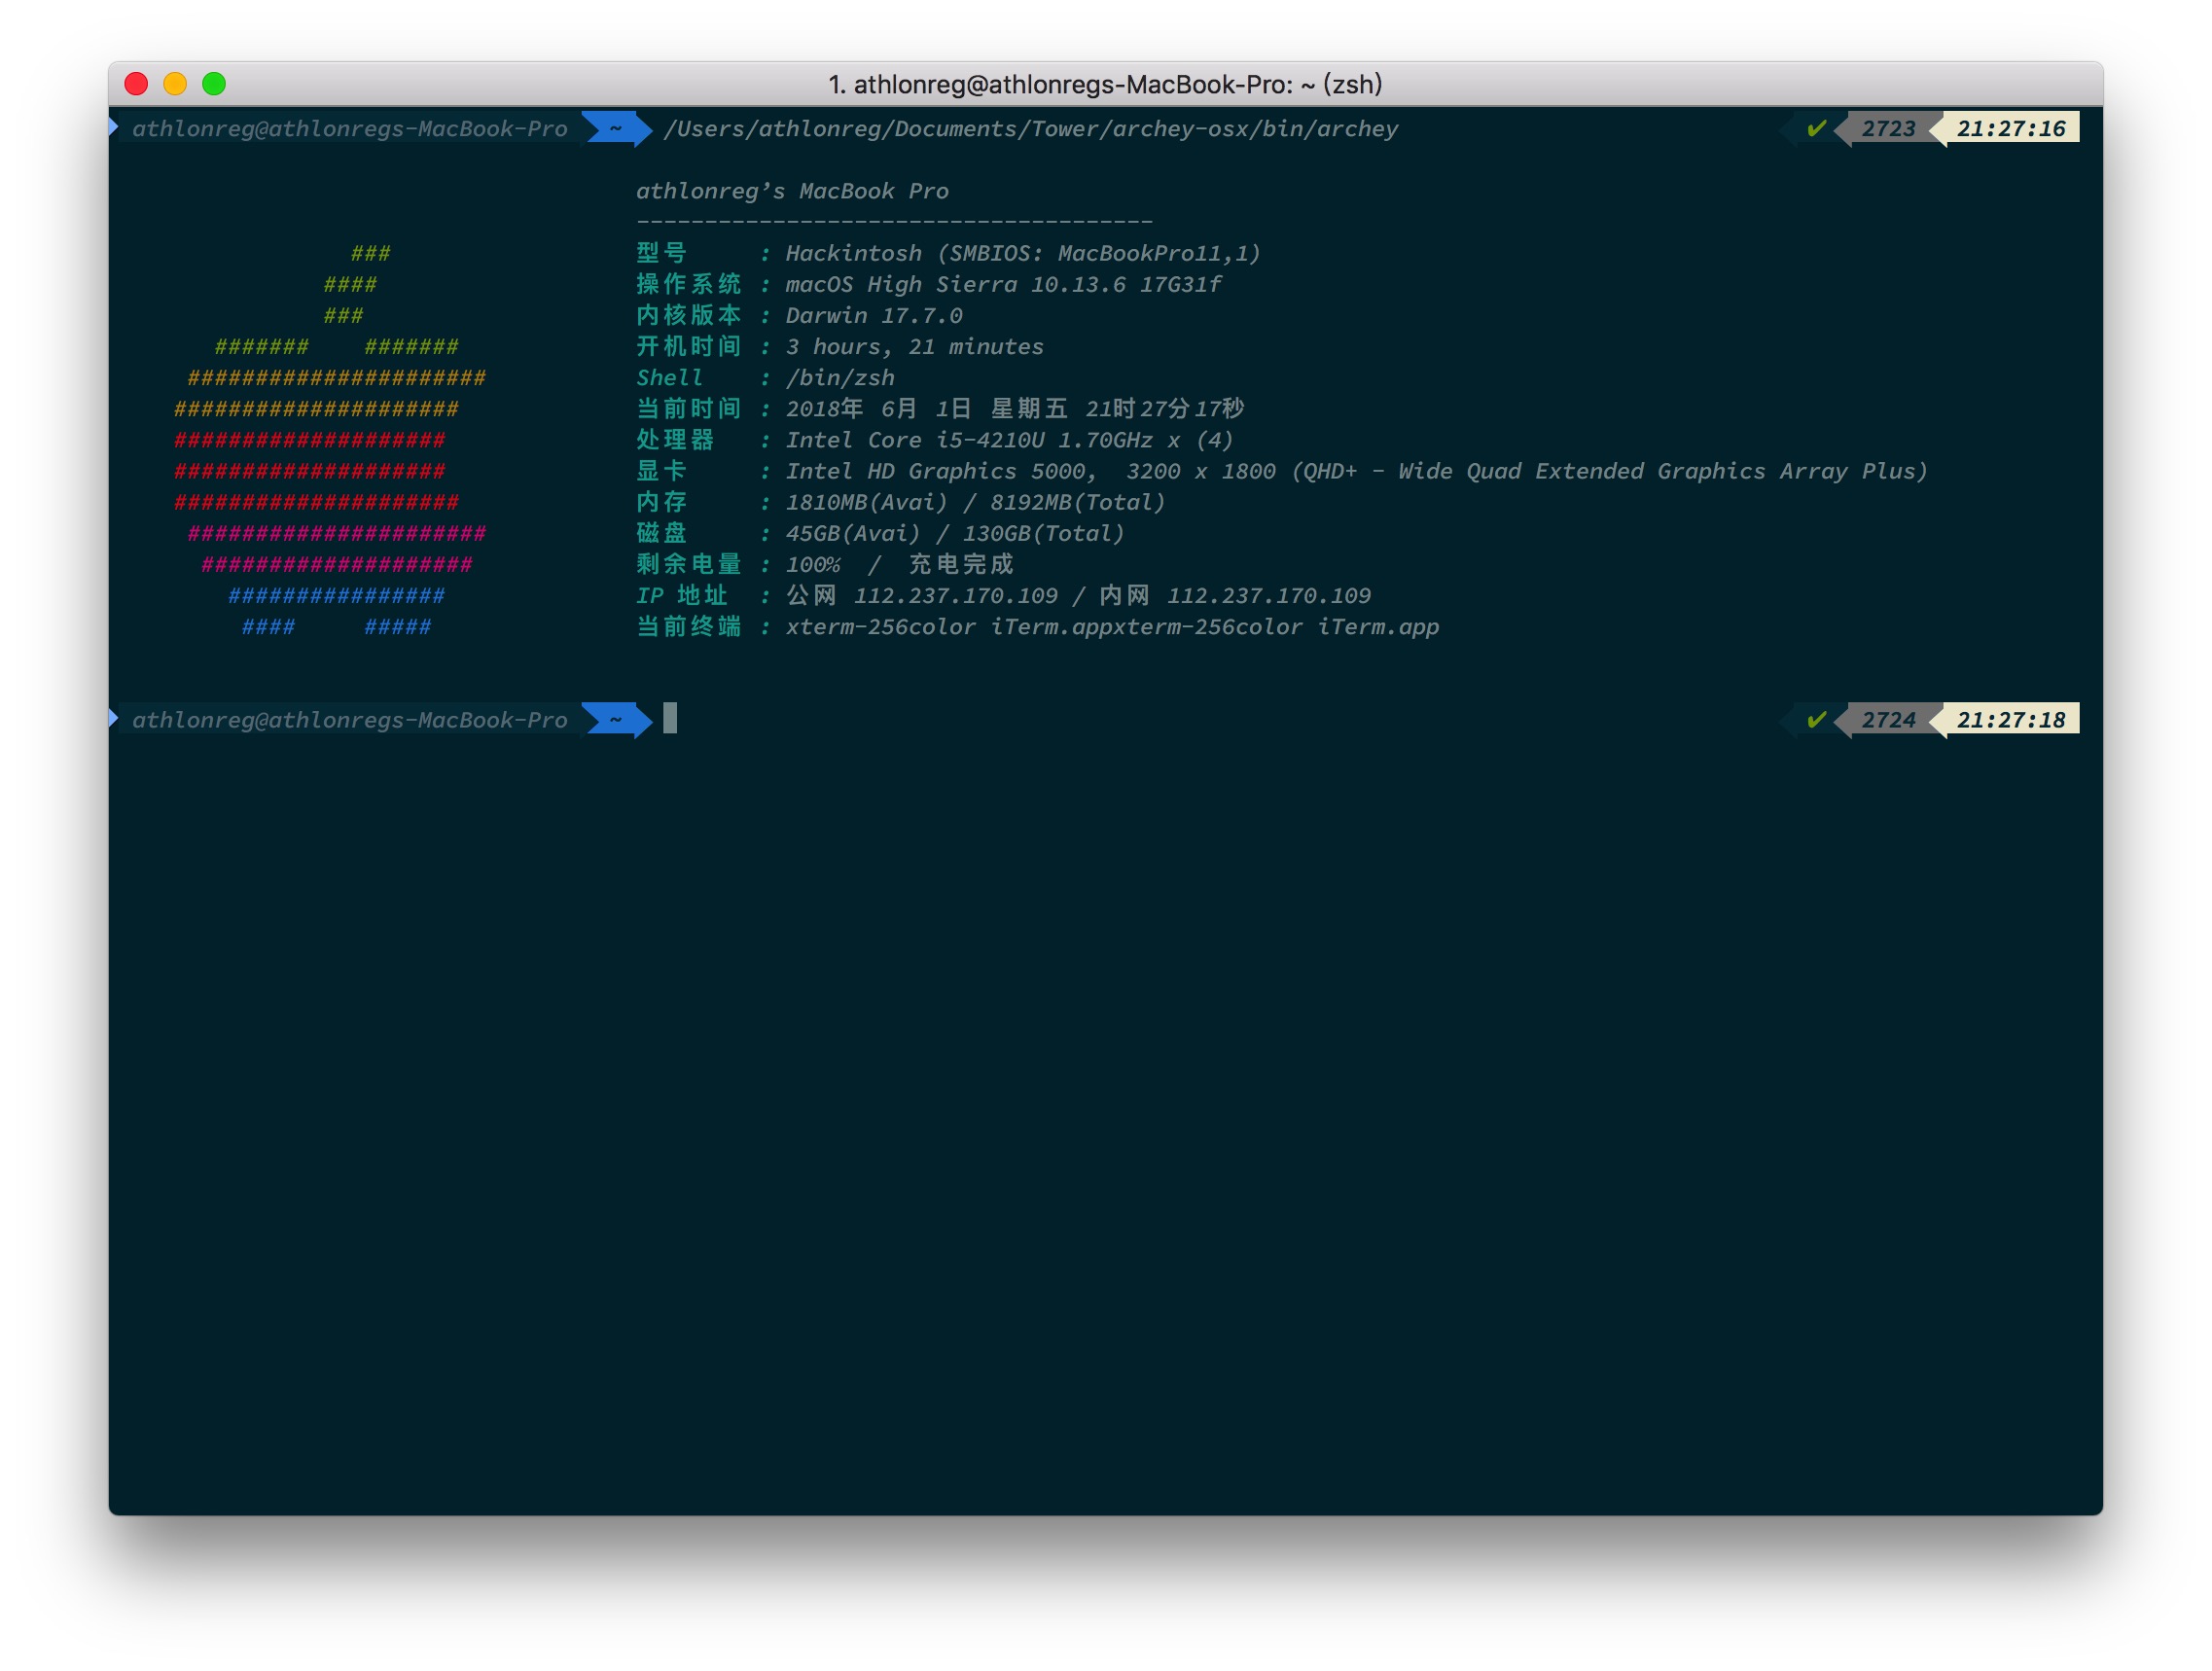Click the 型号 label
2212x1671 pixels.
click(x=661, y=254)
